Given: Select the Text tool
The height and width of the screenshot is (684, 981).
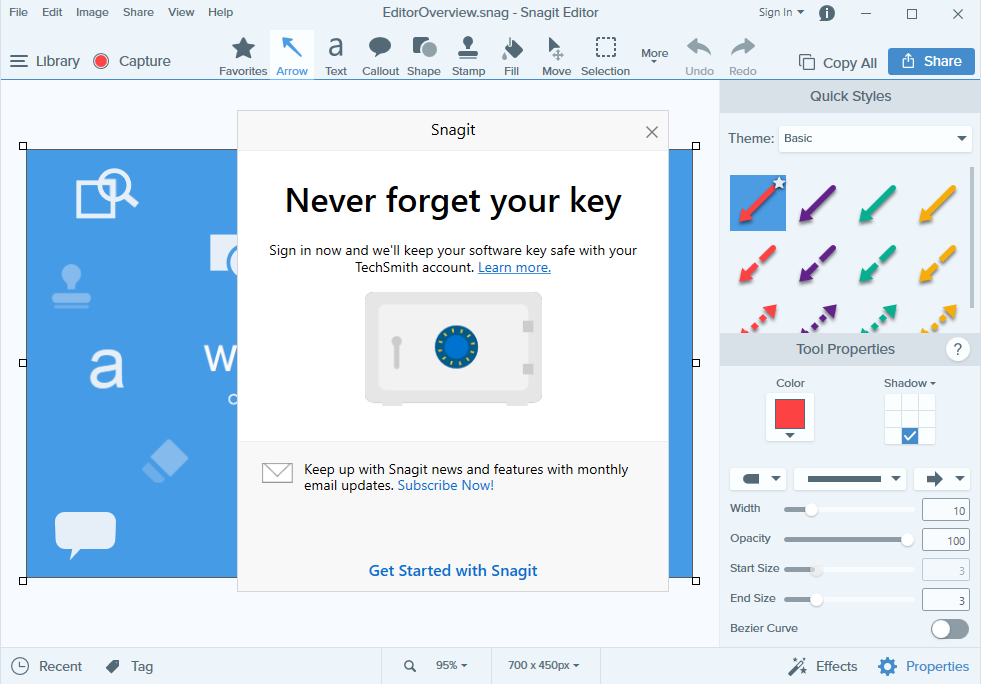Looking at the screenshot, I should pyautogui.click(x=335, y=56).
